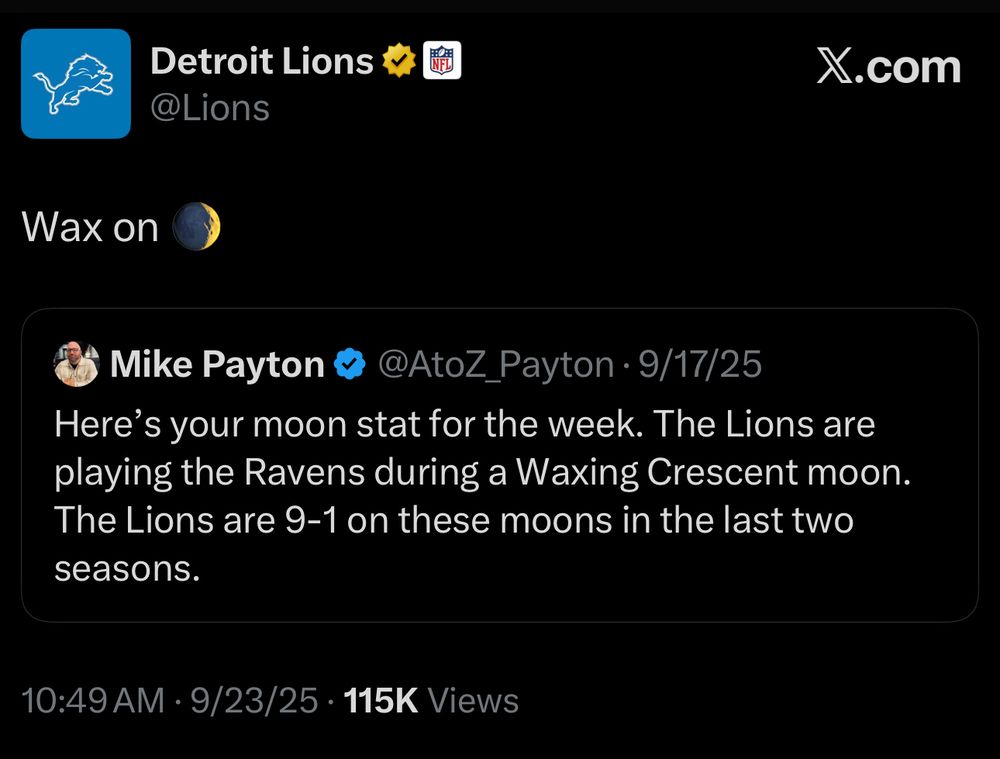Click the gold verified badge beside Detroit Lions

point(398,62)
